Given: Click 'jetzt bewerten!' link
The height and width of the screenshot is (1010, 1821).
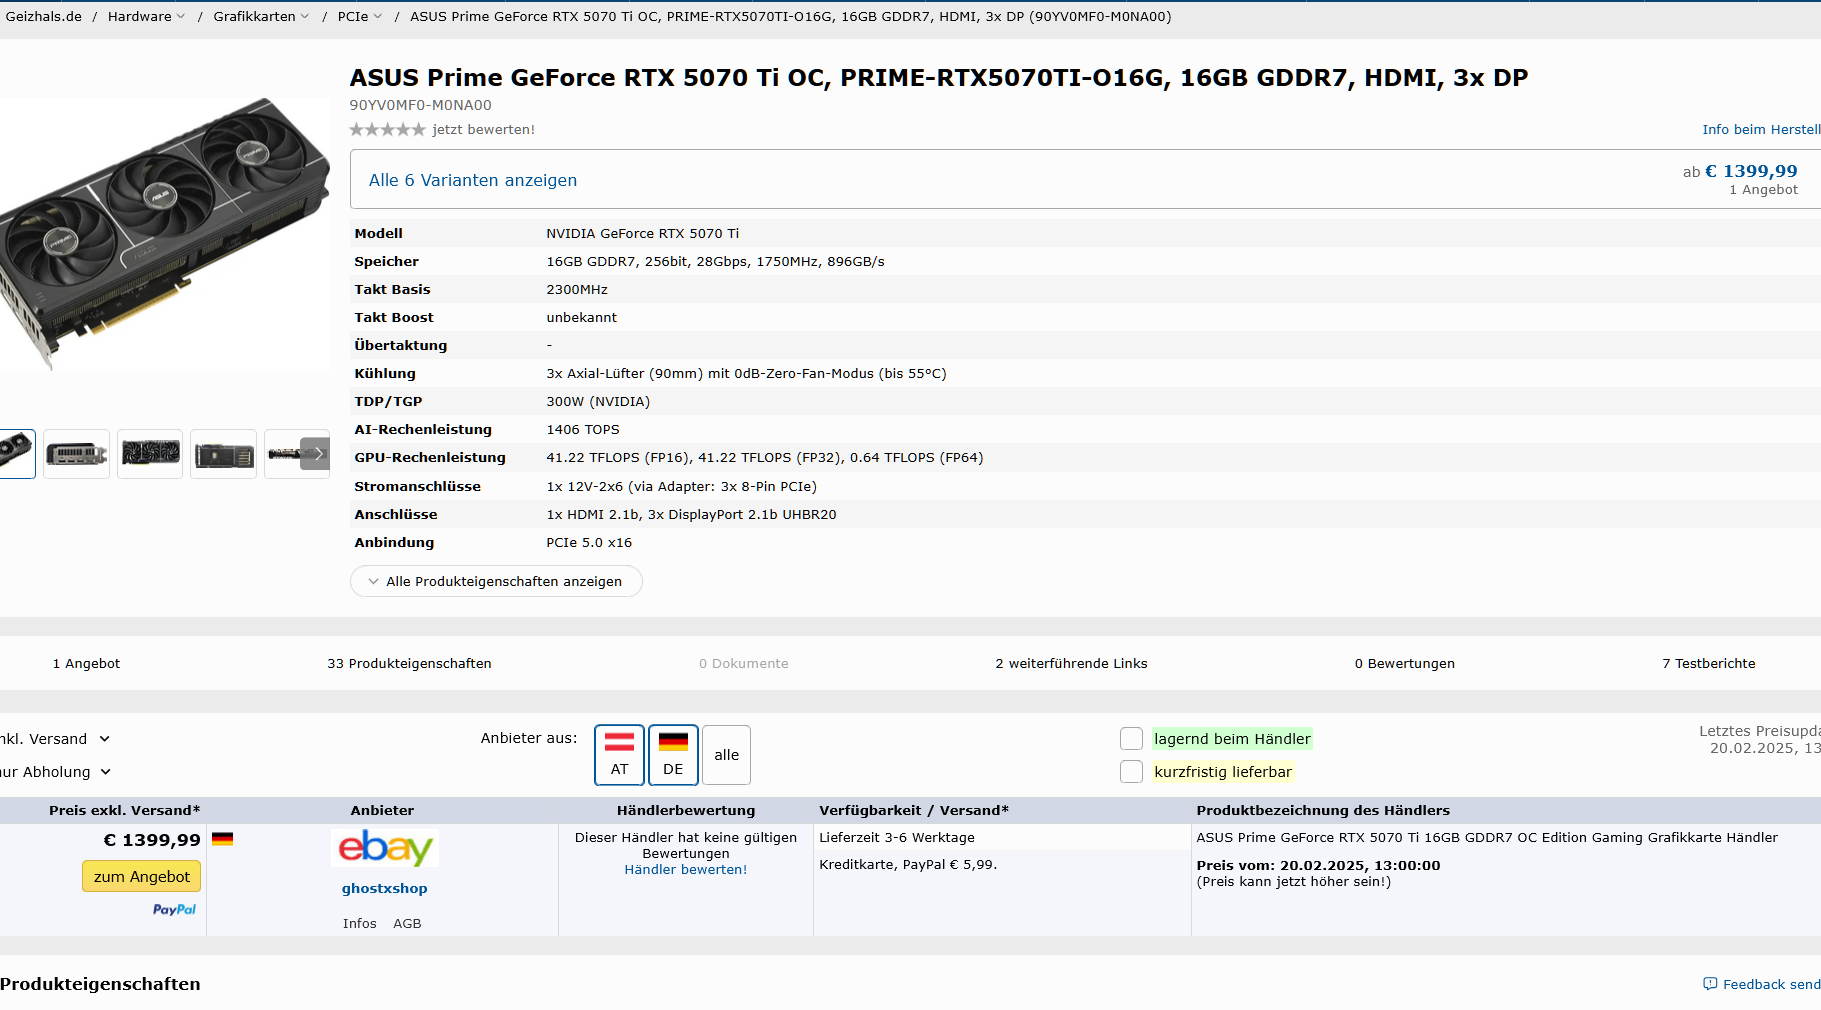Looking at the screenshot, I should pos(484,129).
